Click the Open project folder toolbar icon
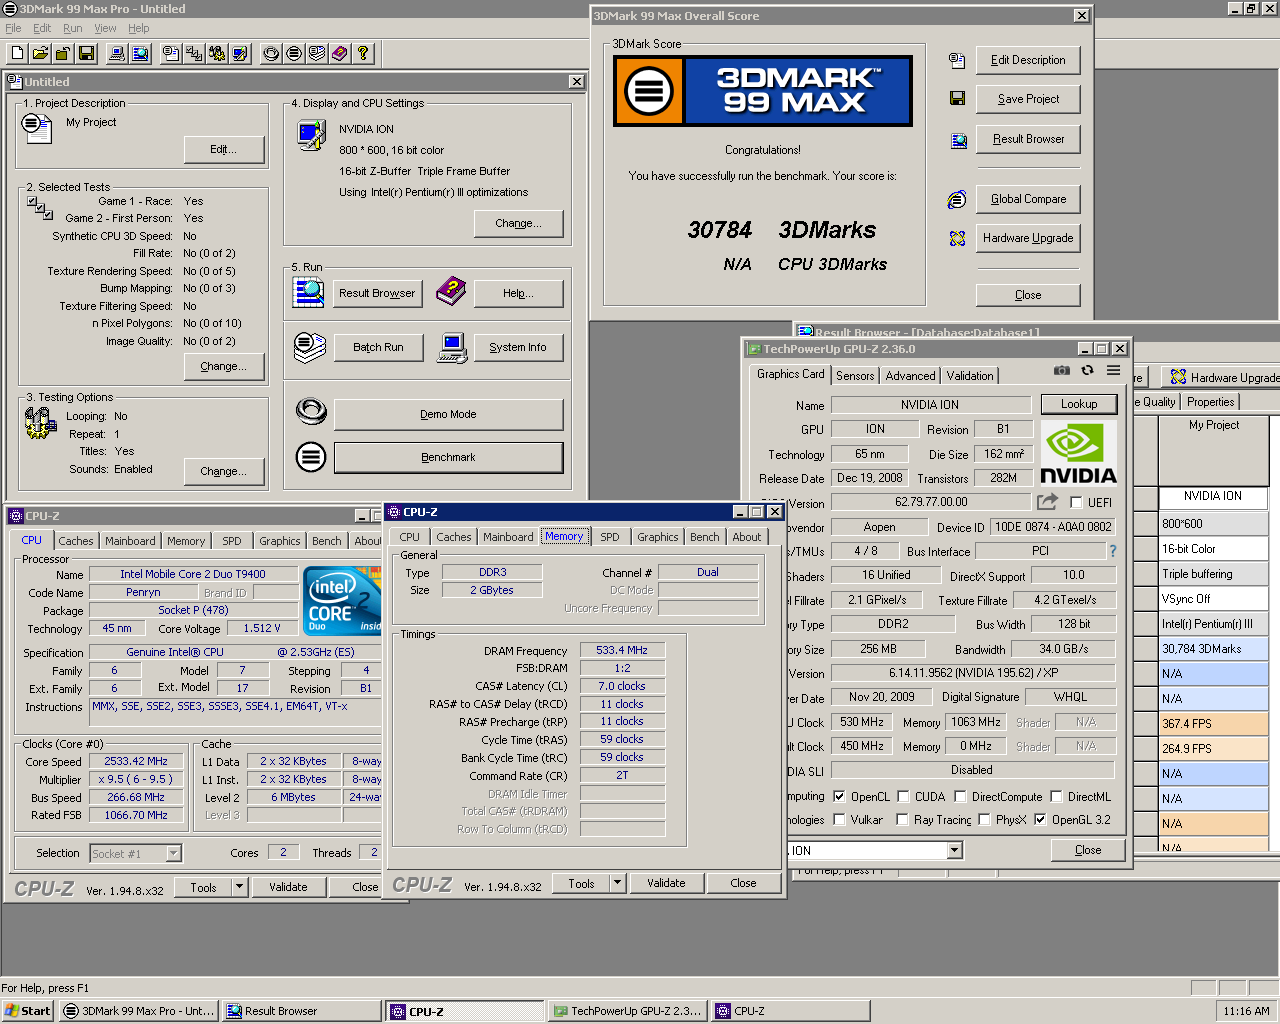The image size is (1280, 1024). tap(40, 54)
